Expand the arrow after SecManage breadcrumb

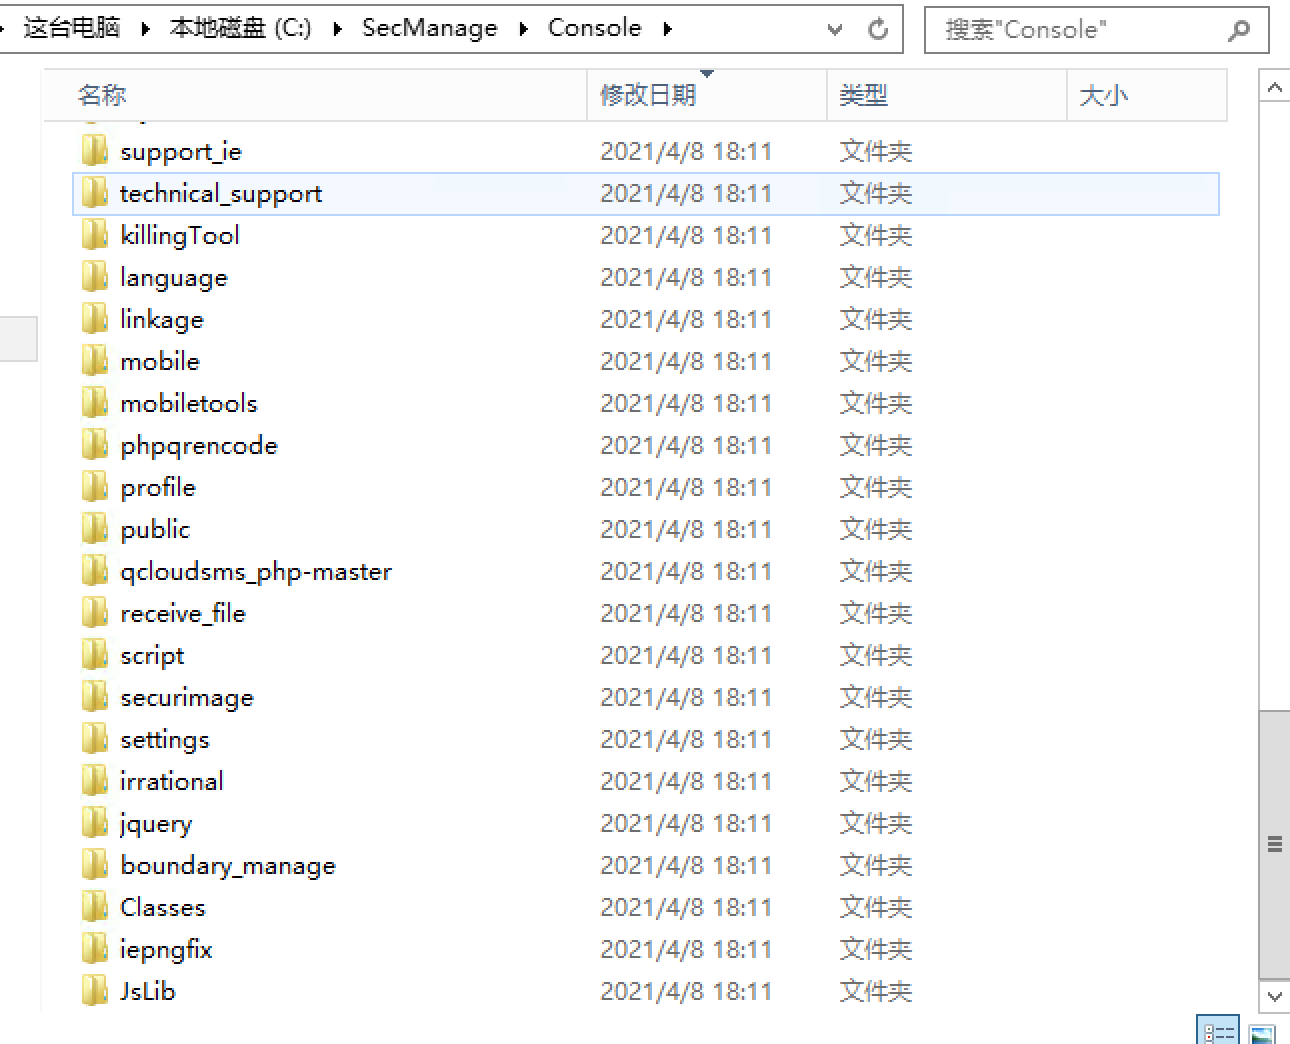pyautogui.click(x=523, y=29)
